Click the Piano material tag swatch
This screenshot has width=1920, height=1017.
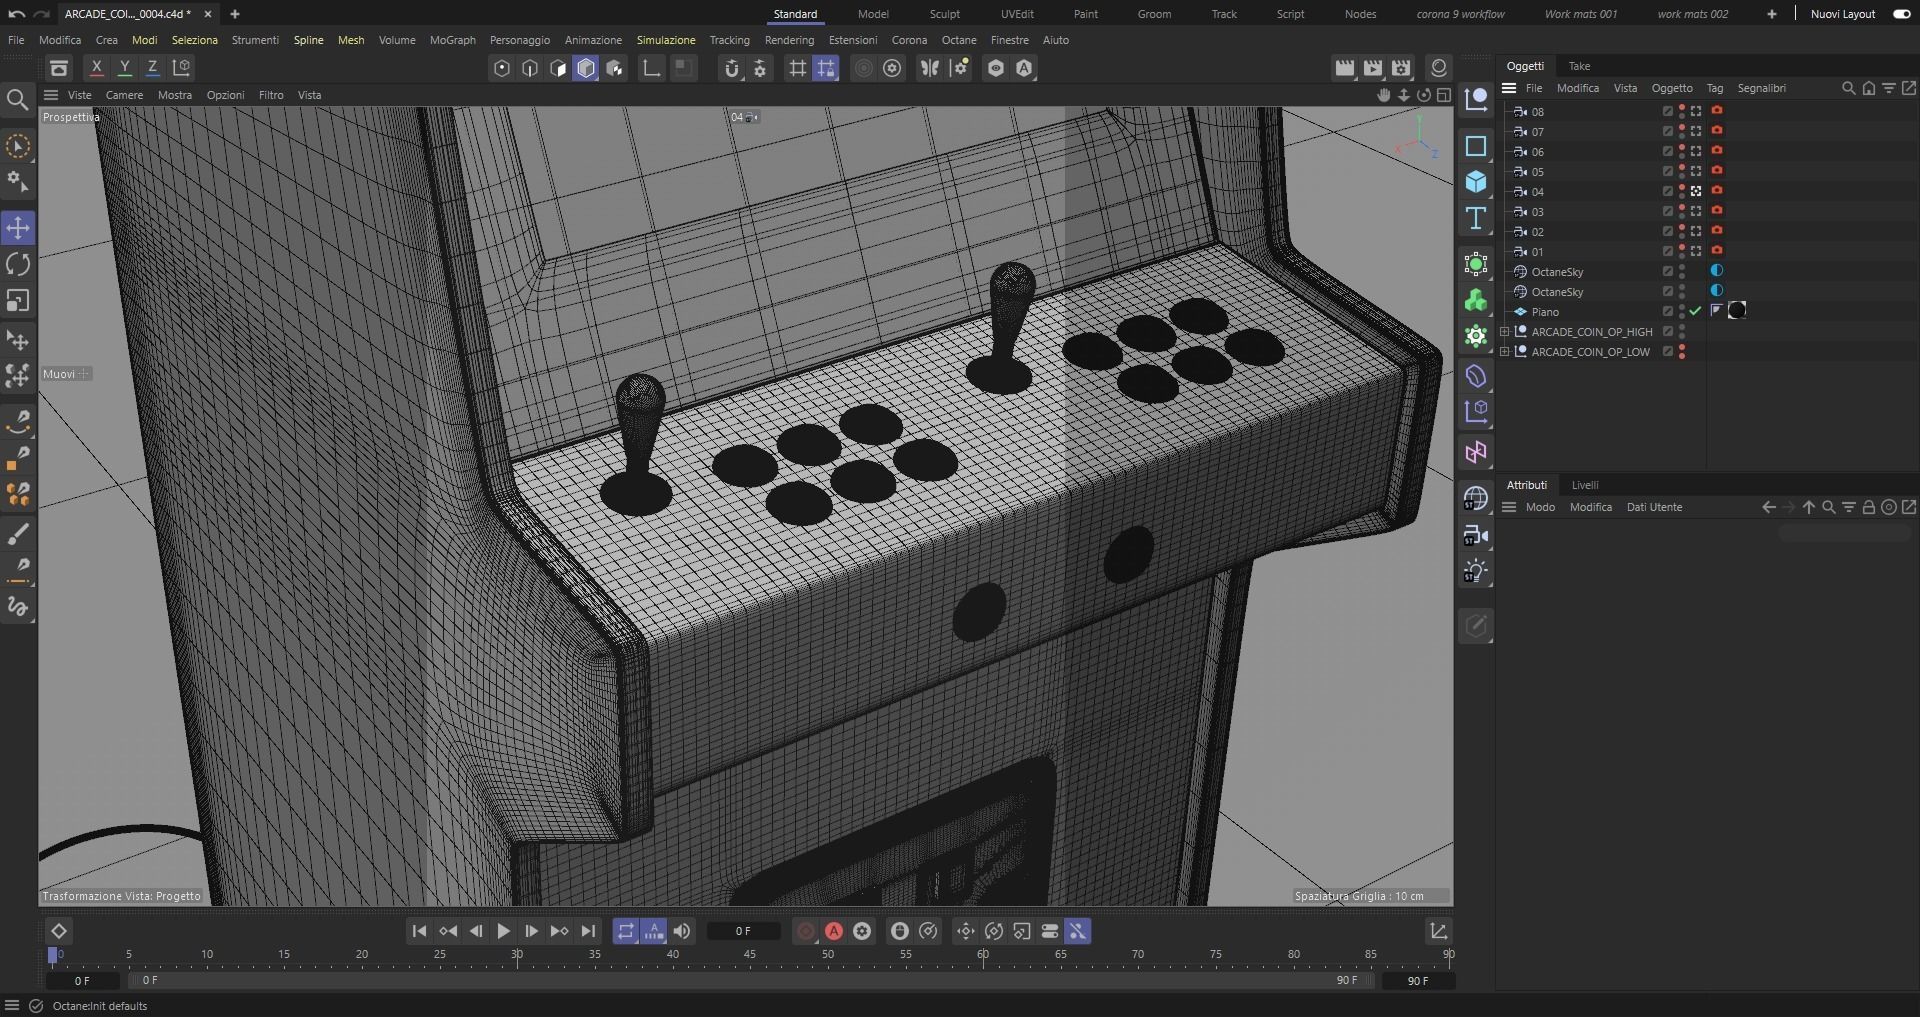[x=1737, y=311]
